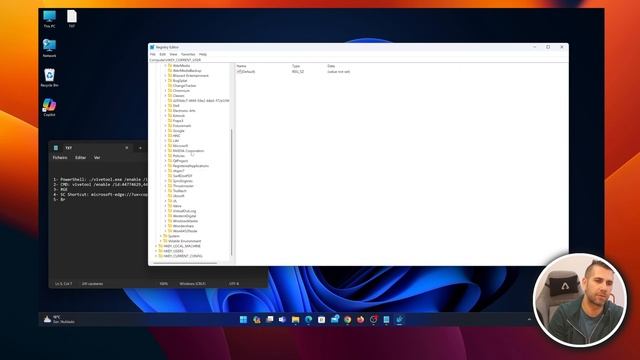Viewport: 640px width, 360px height.
Task: Expand the Policies key
Action: point(166,156)
